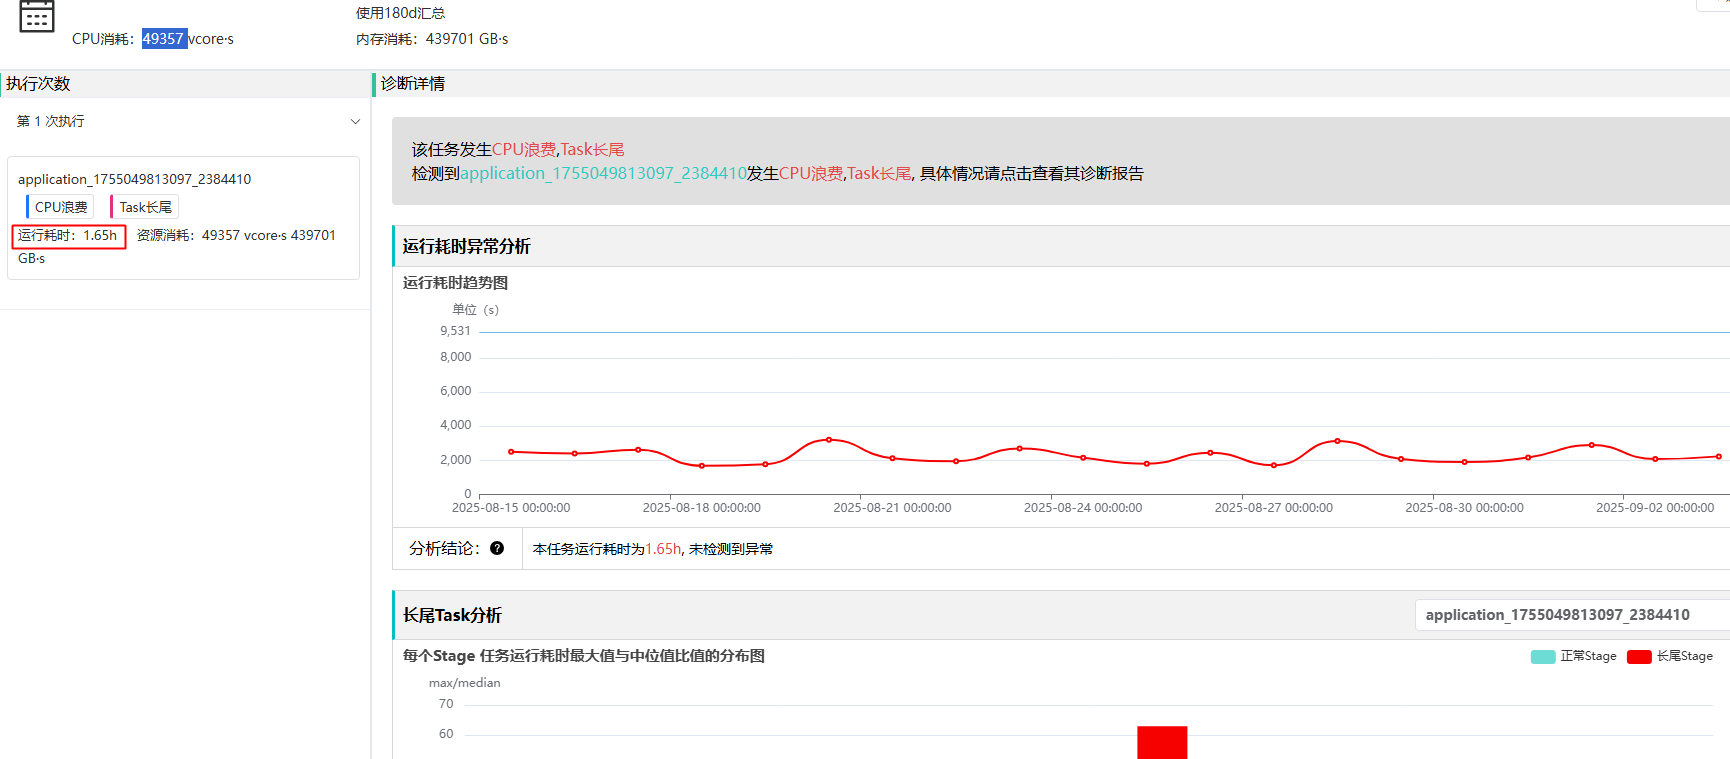Click the 诊断详情 panel header

(x=413, y=84)
